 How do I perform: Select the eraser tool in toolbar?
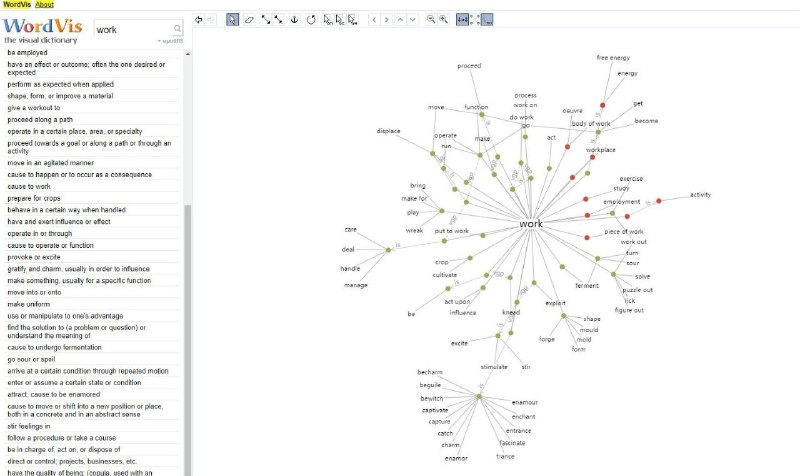[249, 18]
